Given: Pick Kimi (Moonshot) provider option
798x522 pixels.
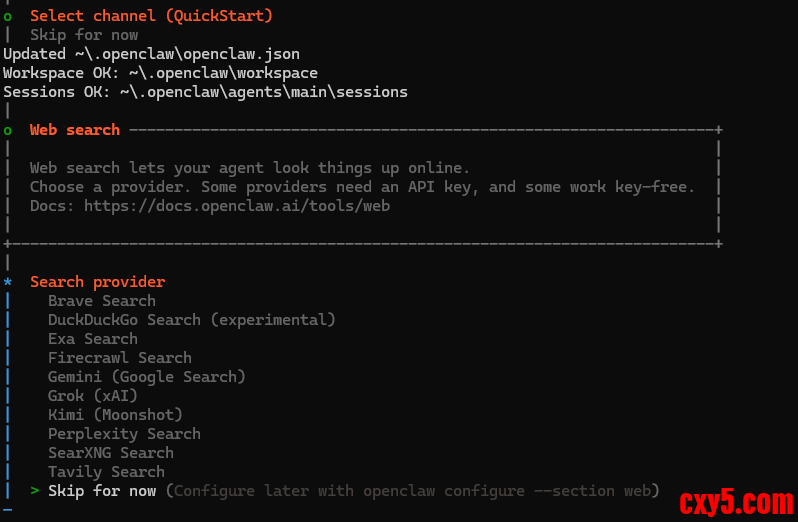Looking at the screenshot, I should [115, 415].
